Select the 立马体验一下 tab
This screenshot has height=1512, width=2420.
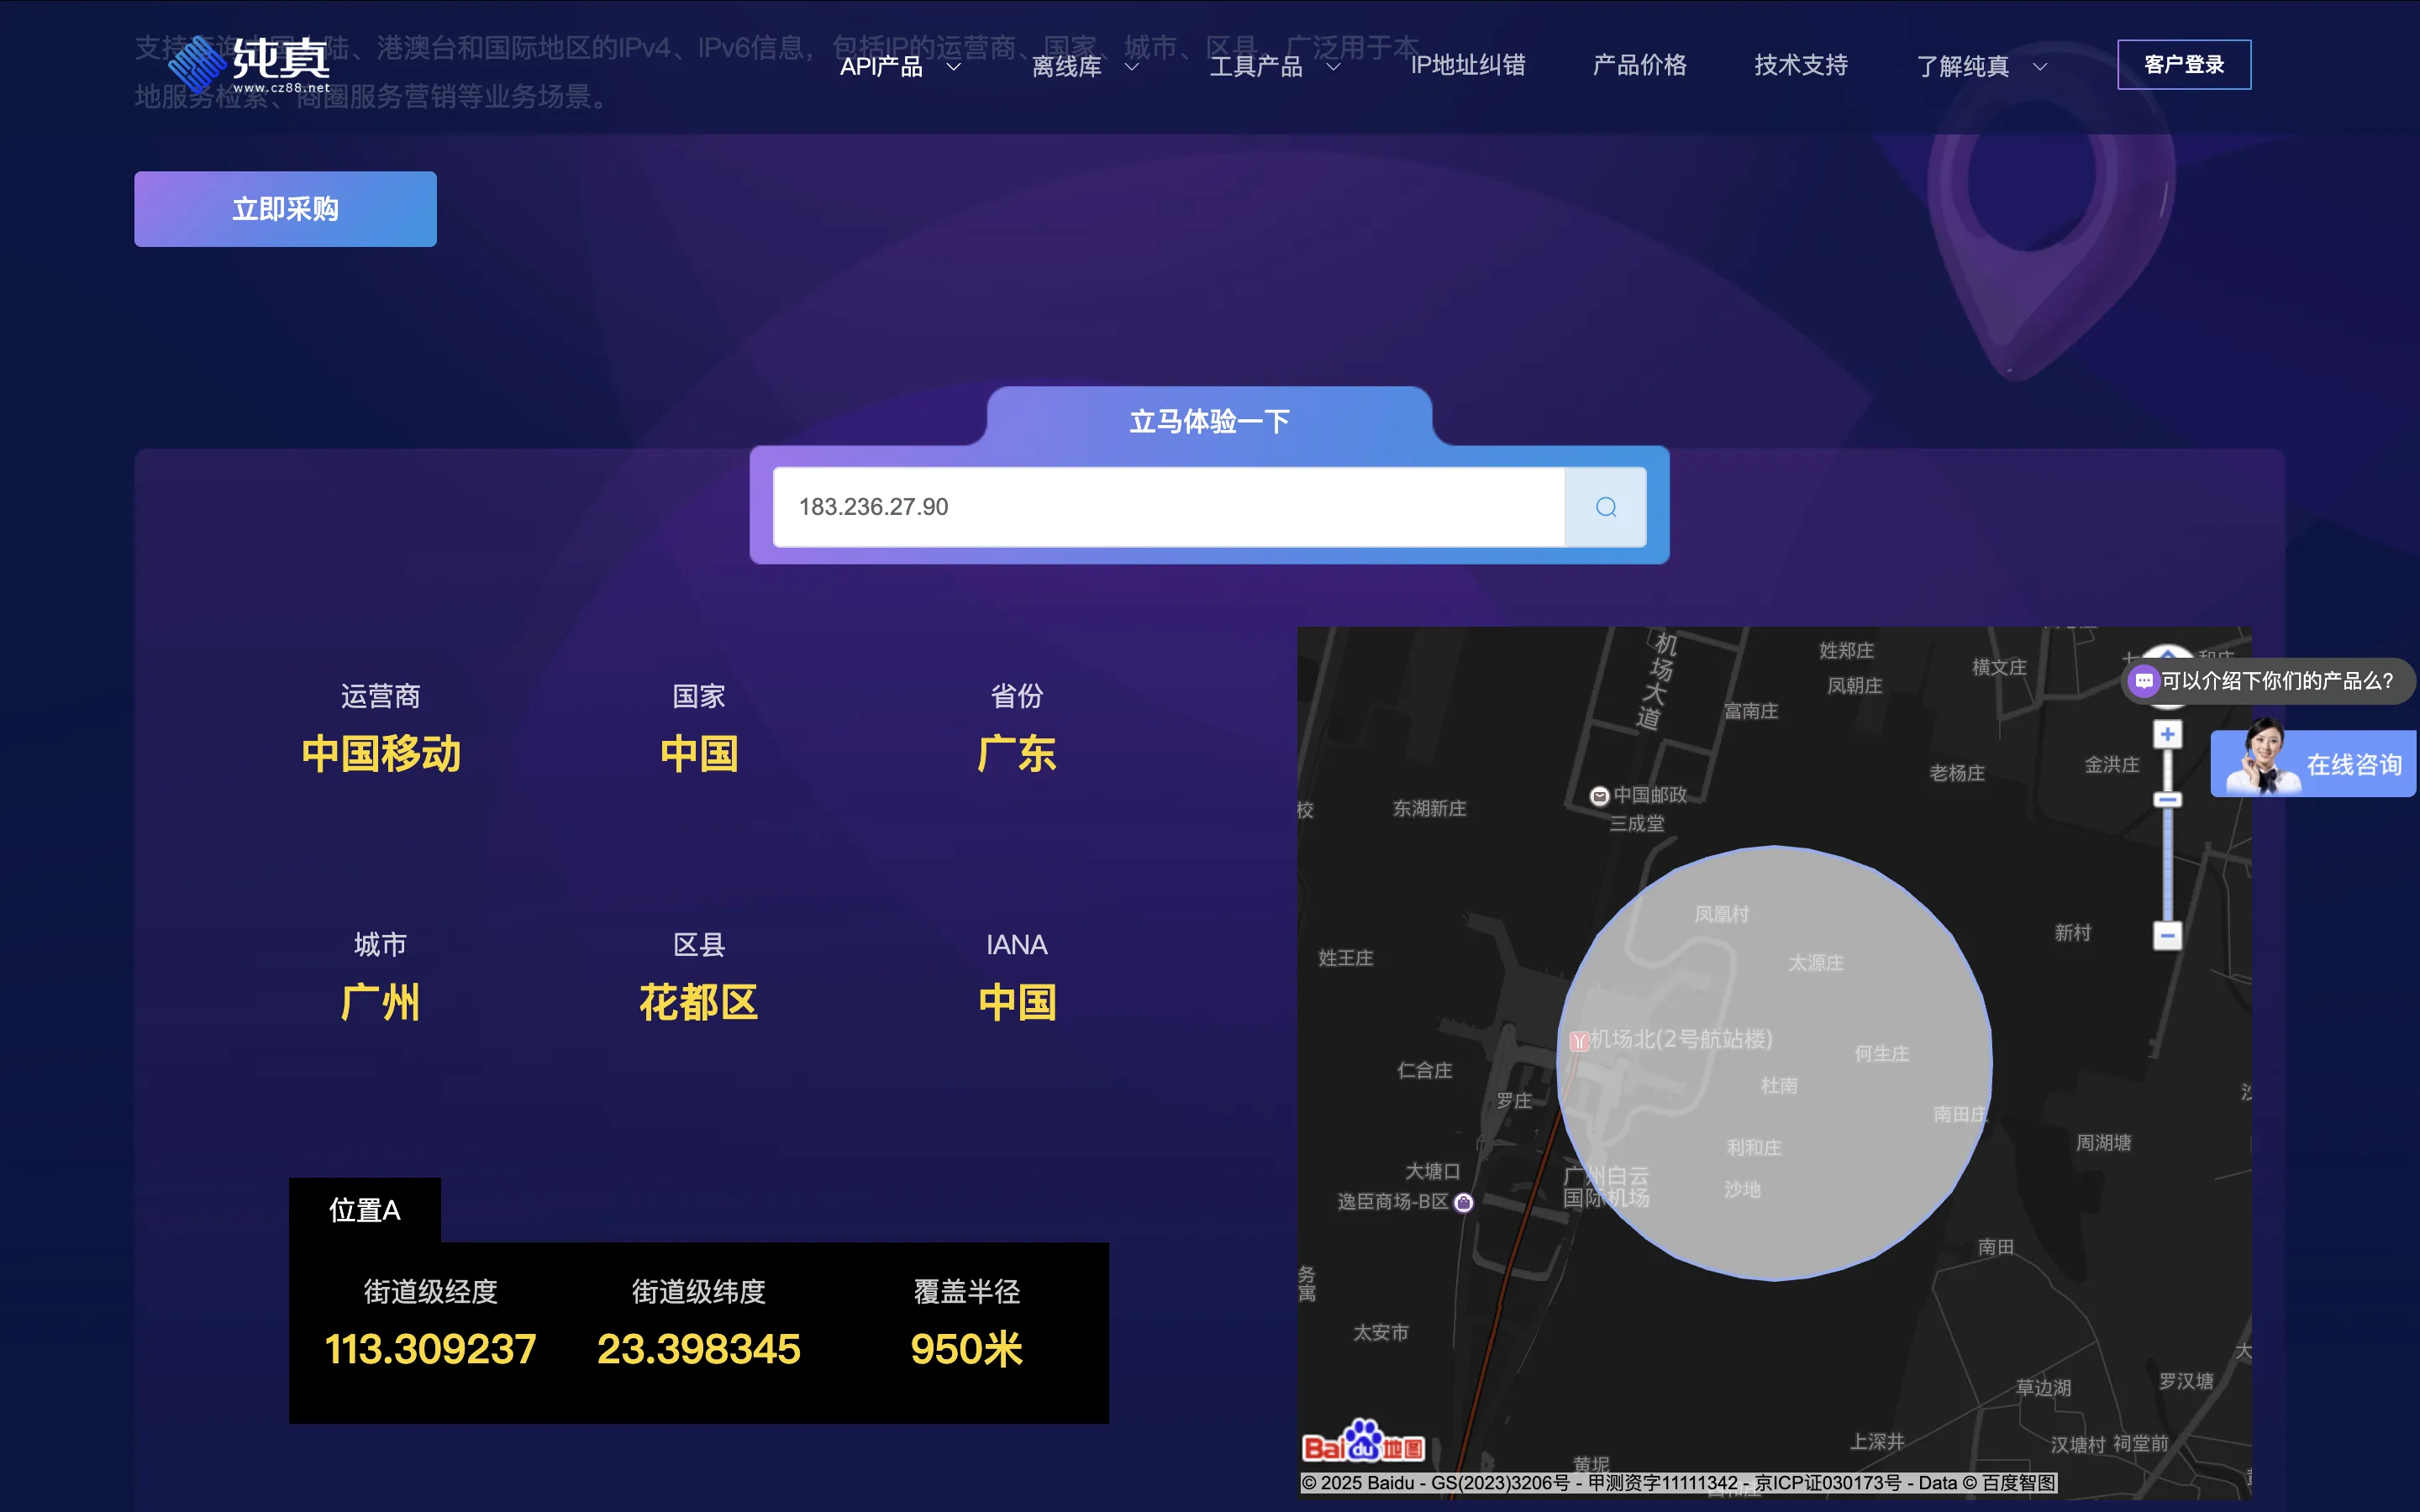(x=1210, y=421)
